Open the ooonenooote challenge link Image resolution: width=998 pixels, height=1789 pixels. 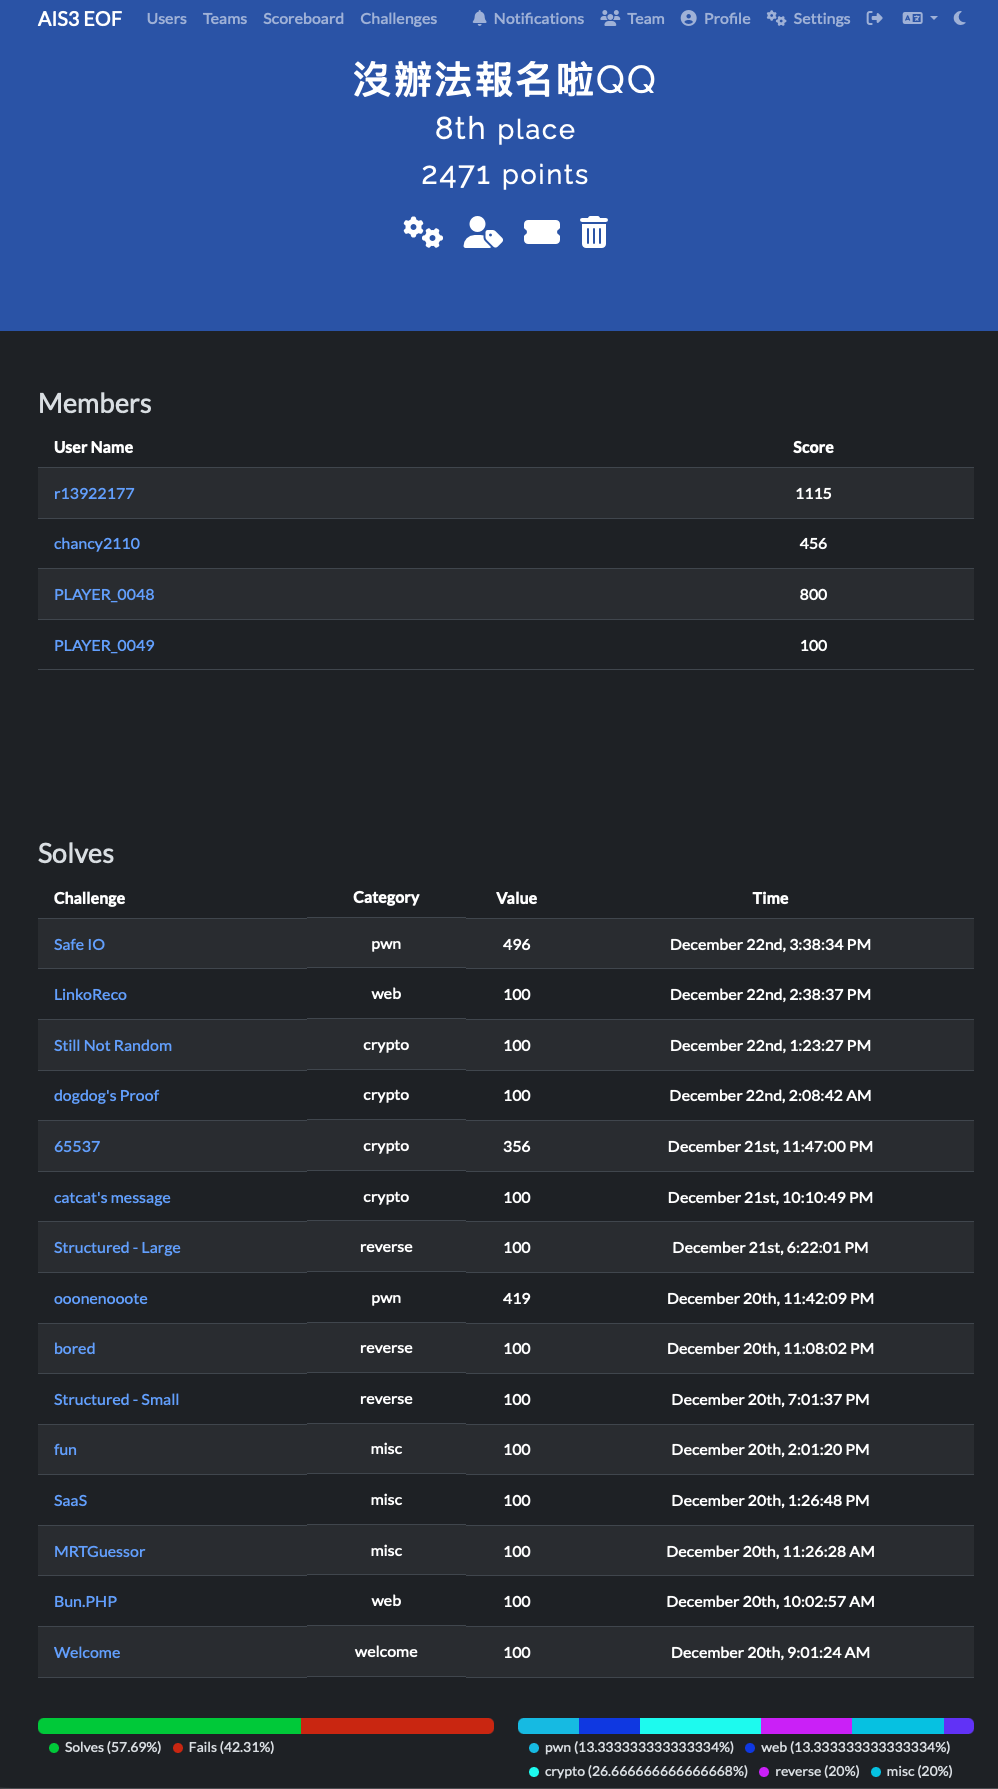100,1298
